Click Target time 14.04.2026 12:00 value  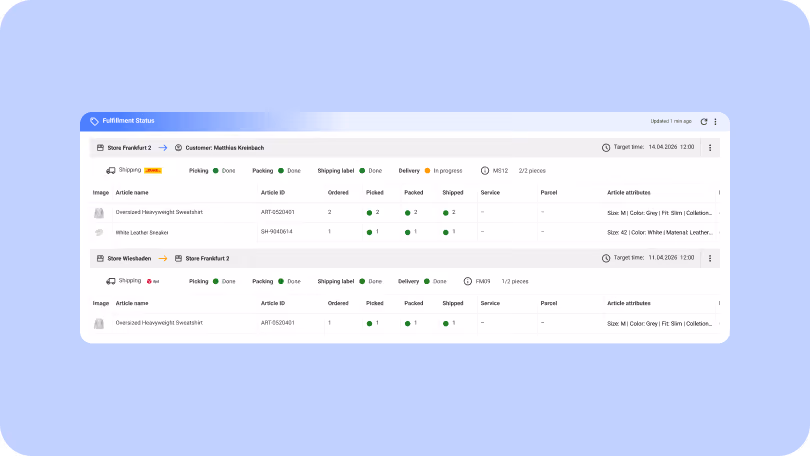tap(672, 147)
